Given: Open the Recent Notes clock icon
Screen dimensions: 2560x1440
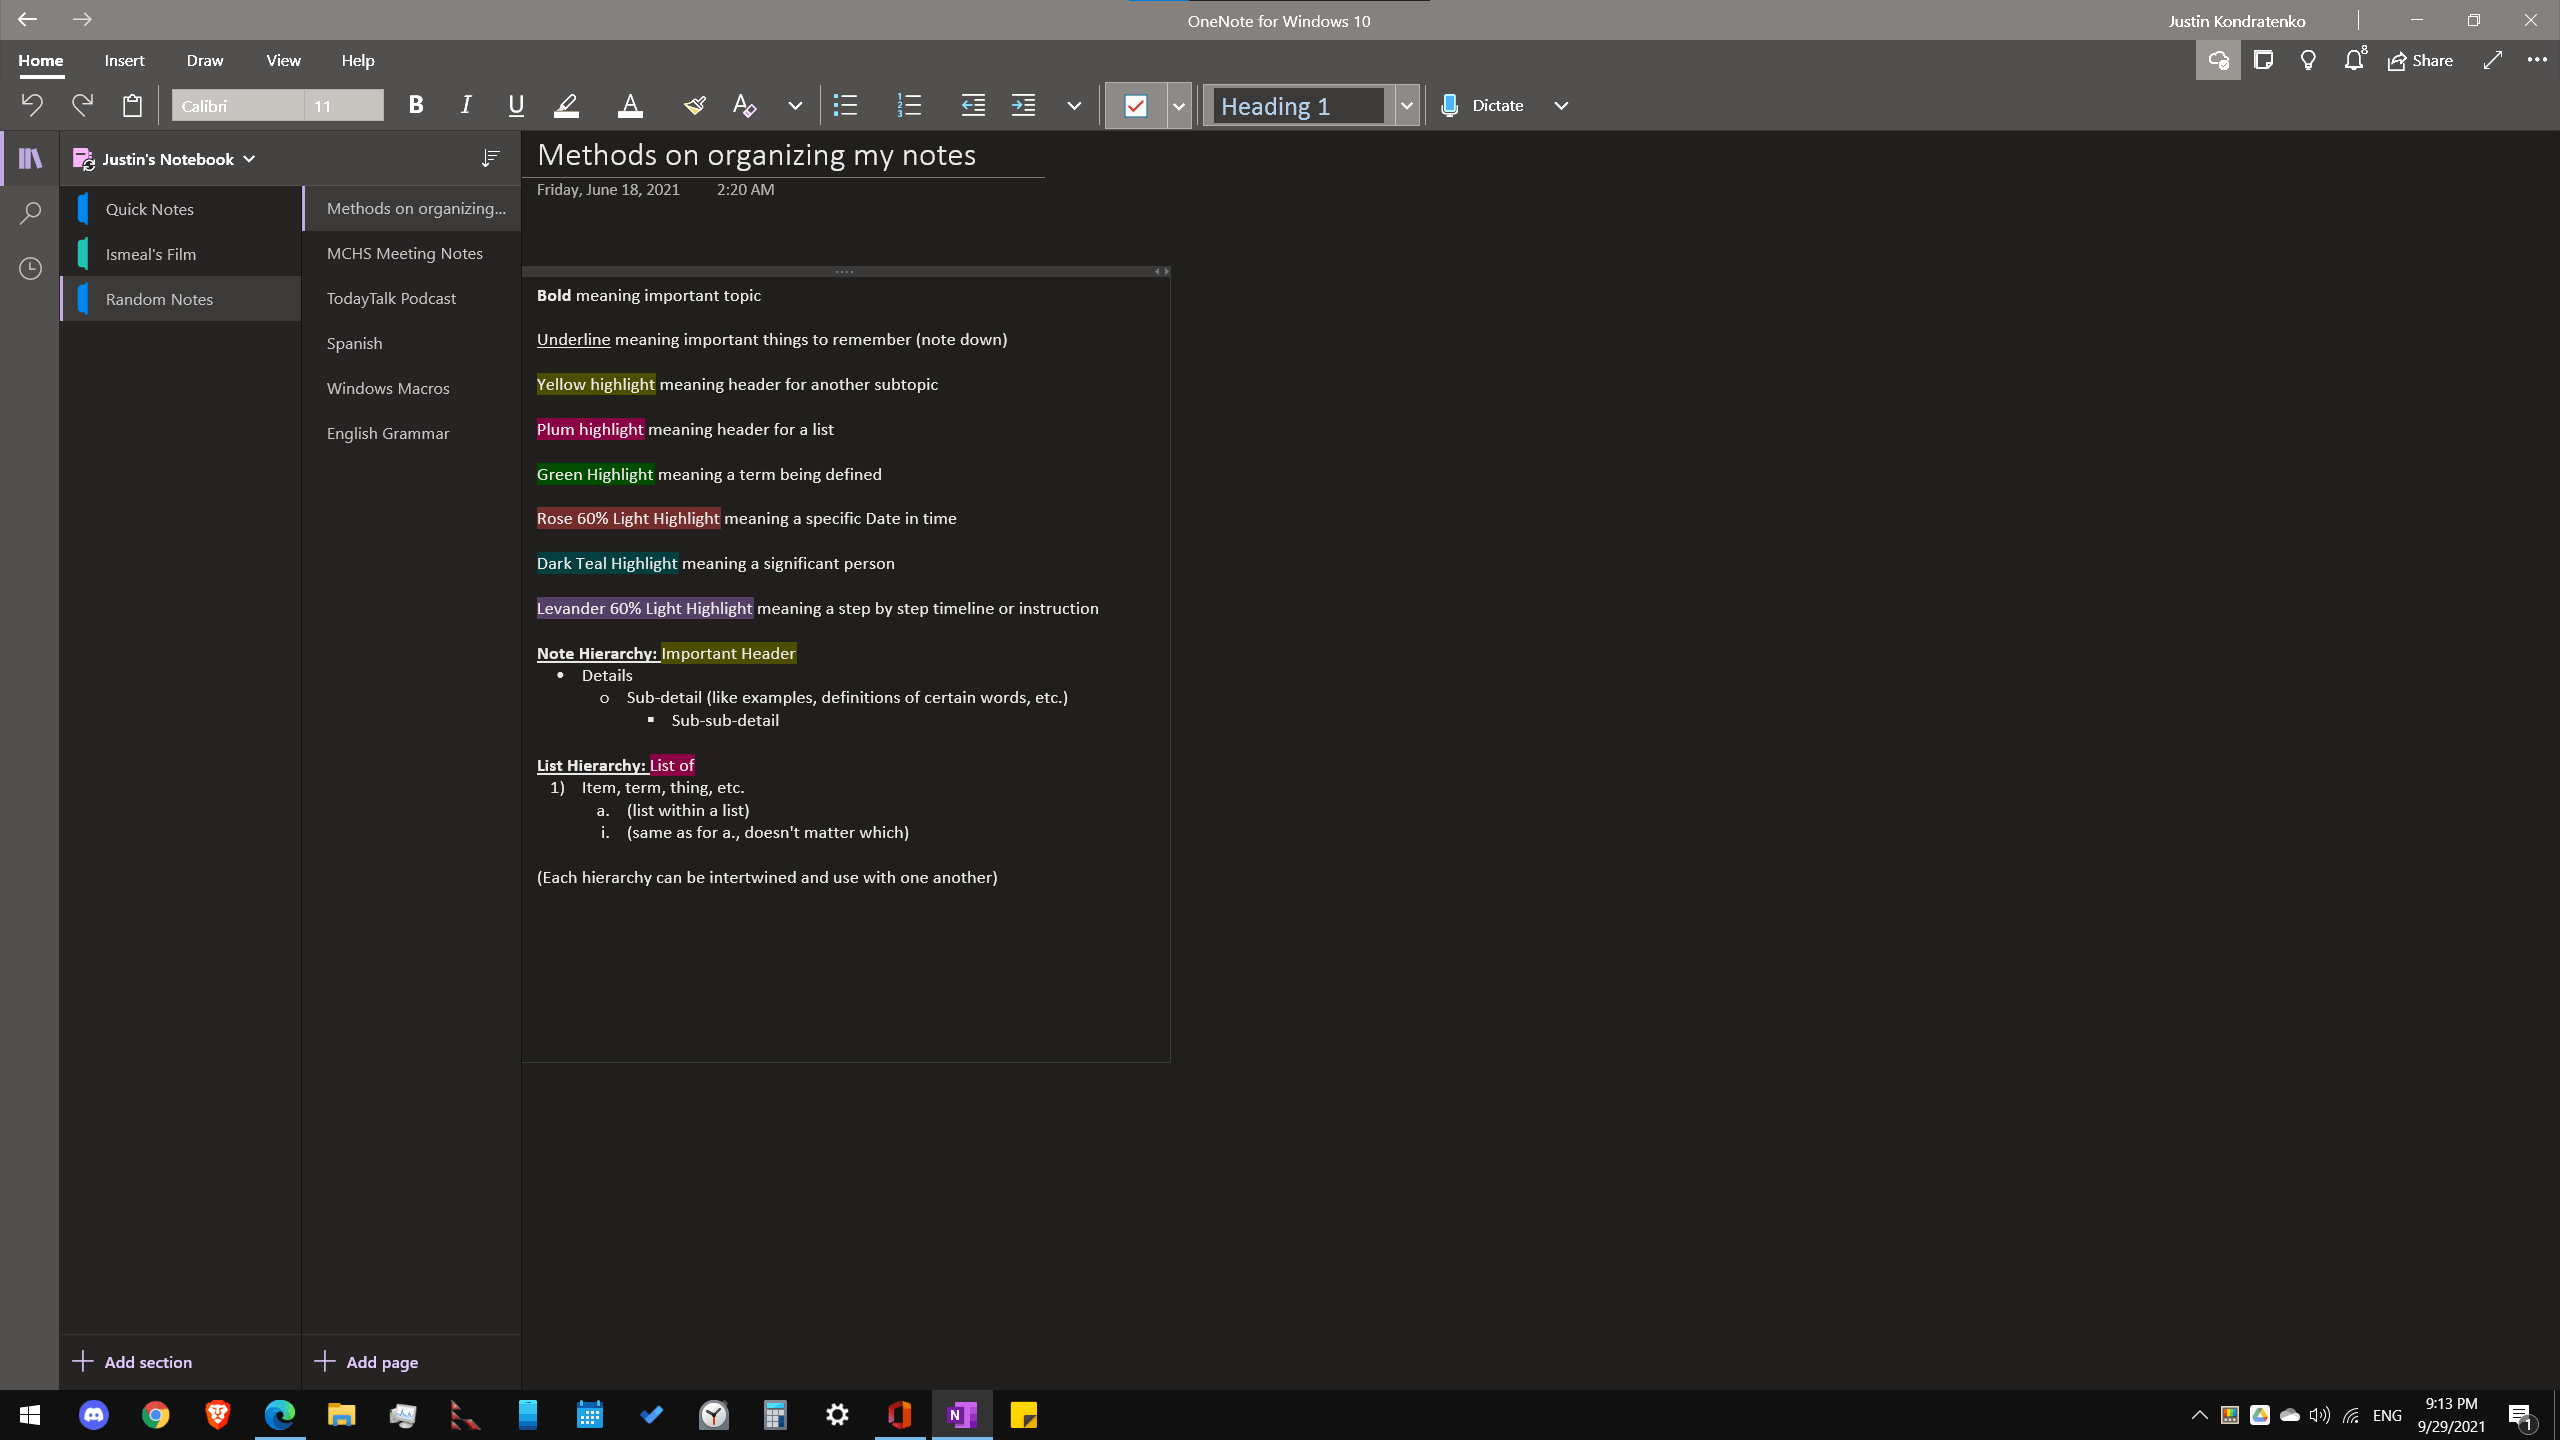Looking at the screenshot, I should click(30, 268).
